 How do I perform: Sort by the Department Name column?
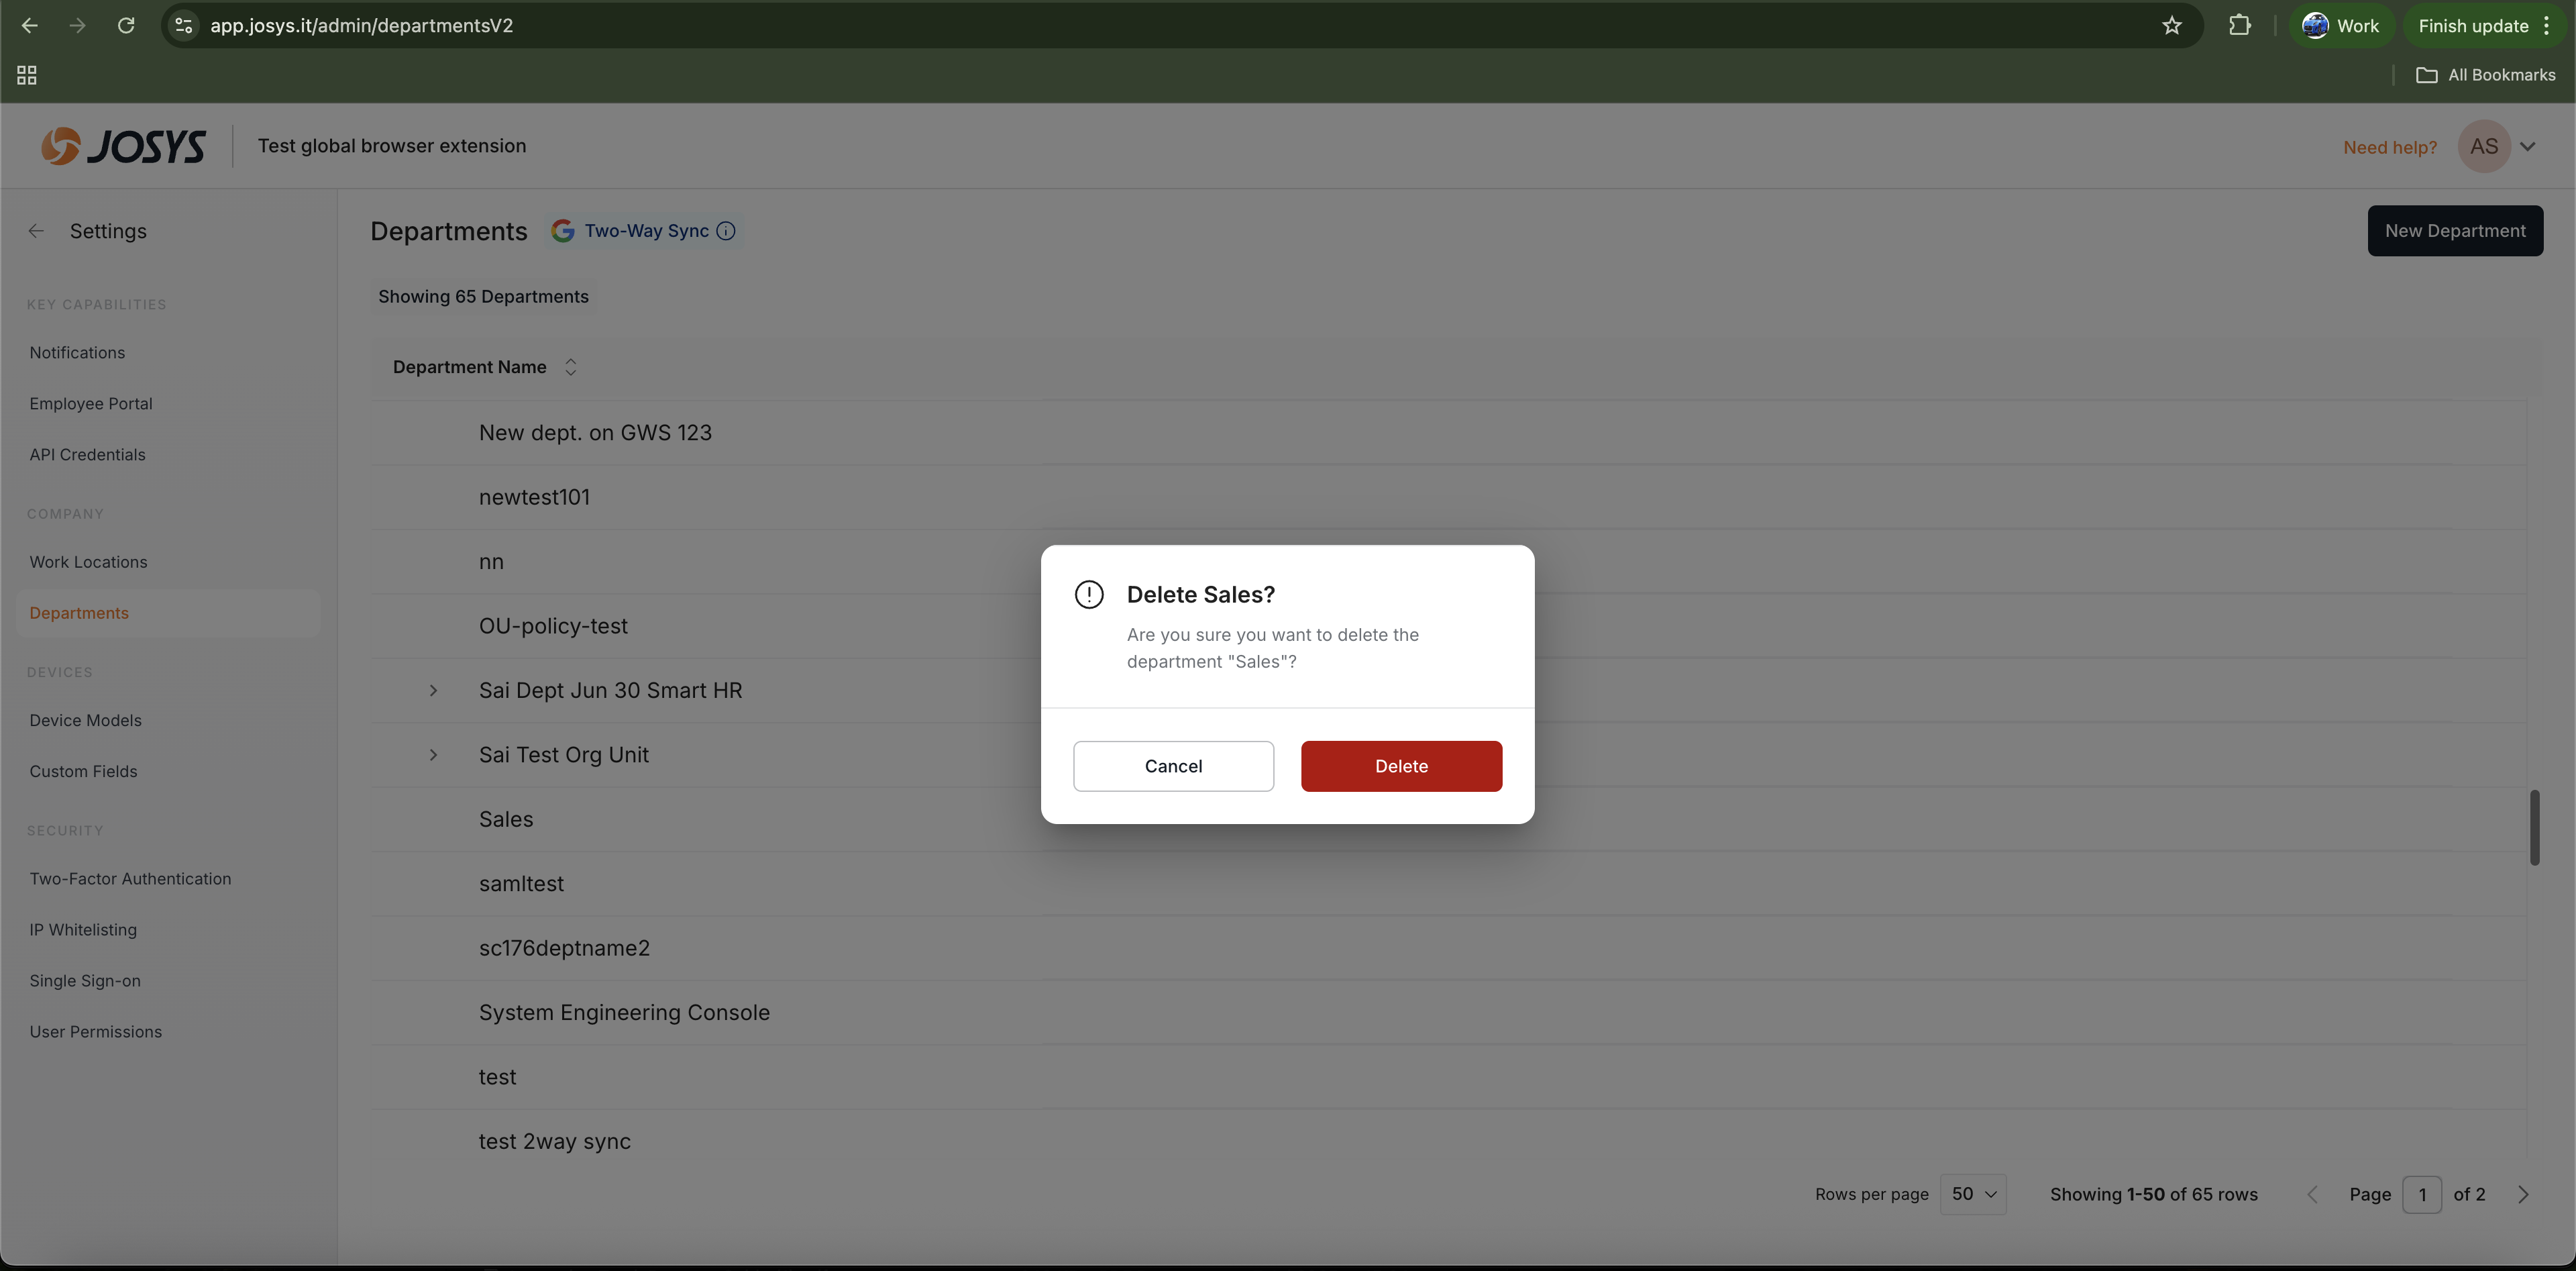pyautogui.click(x=570, y=367)
